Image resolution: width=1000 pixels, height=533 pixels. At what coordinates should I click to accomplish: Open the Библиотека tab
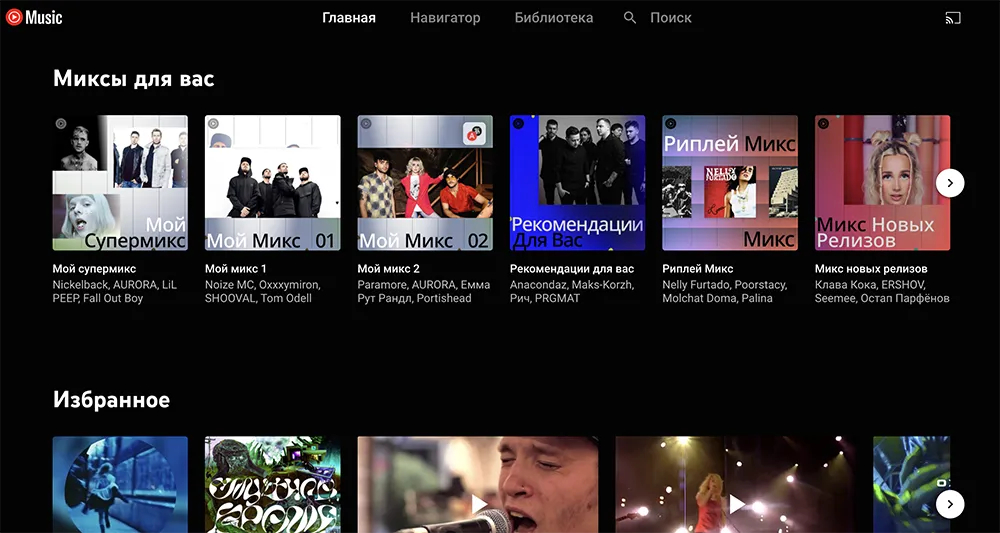554,18
